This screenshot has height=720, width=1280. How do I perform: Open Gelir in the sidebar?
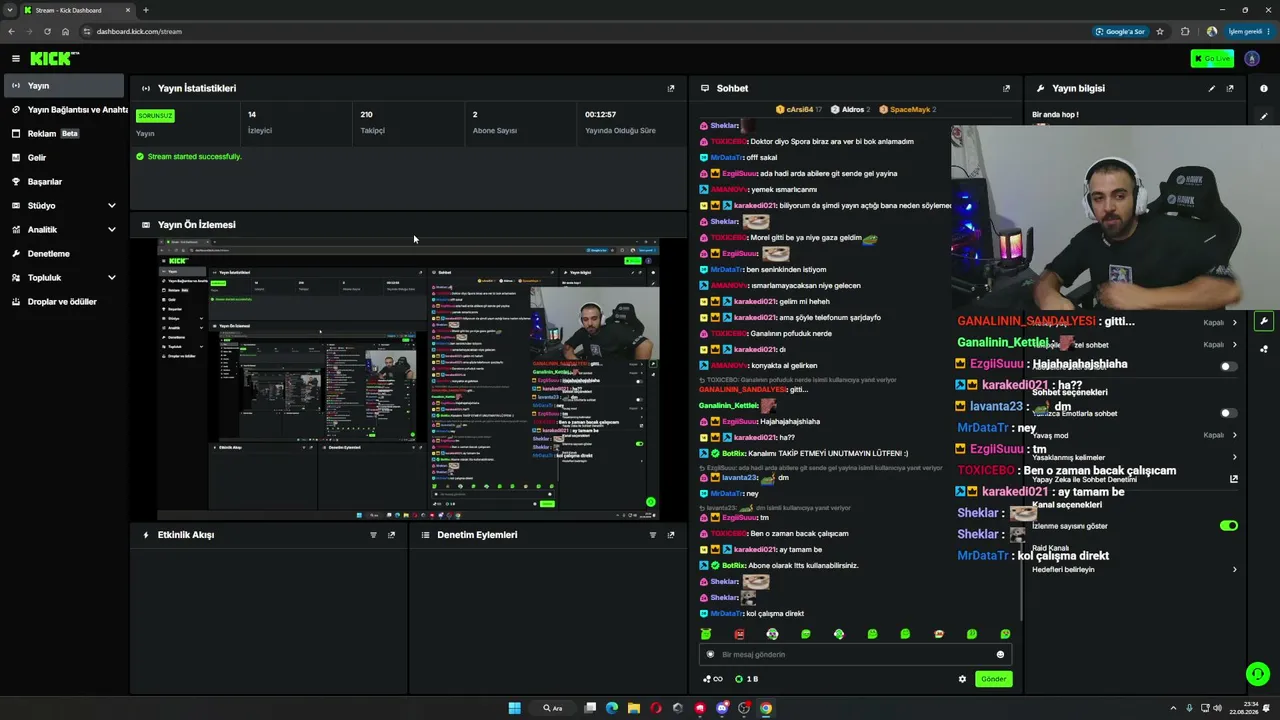[x=65, y=158]
